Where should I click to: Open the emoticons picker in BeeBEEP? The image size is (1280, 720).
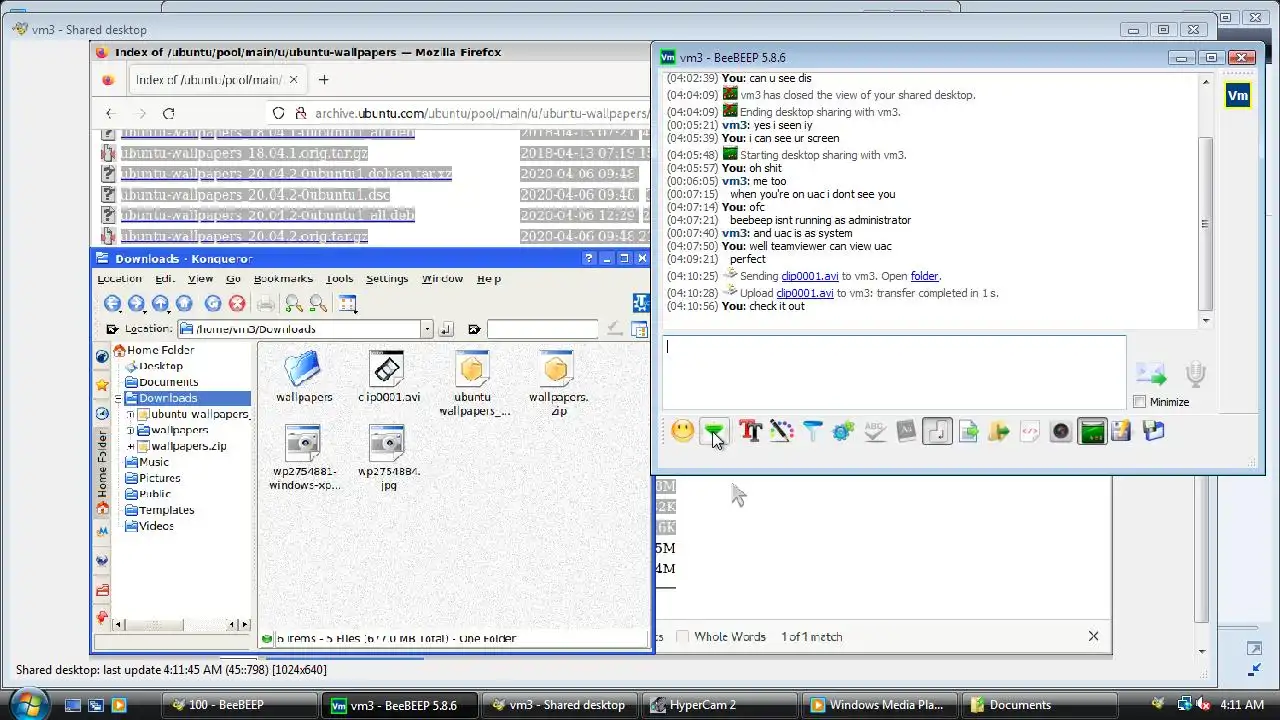[x=682, y=431]
